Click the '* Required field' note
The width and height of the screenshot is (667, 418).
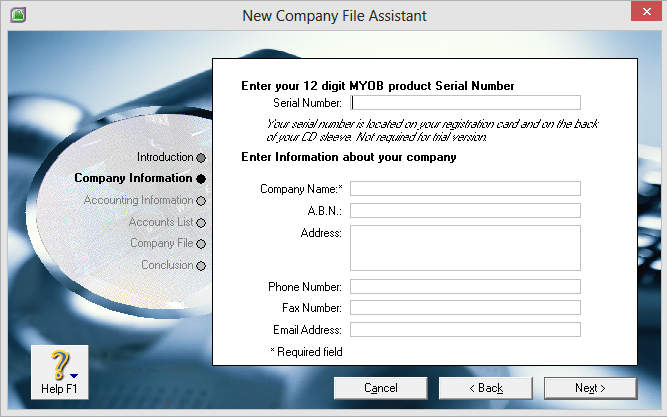point(306,352)
